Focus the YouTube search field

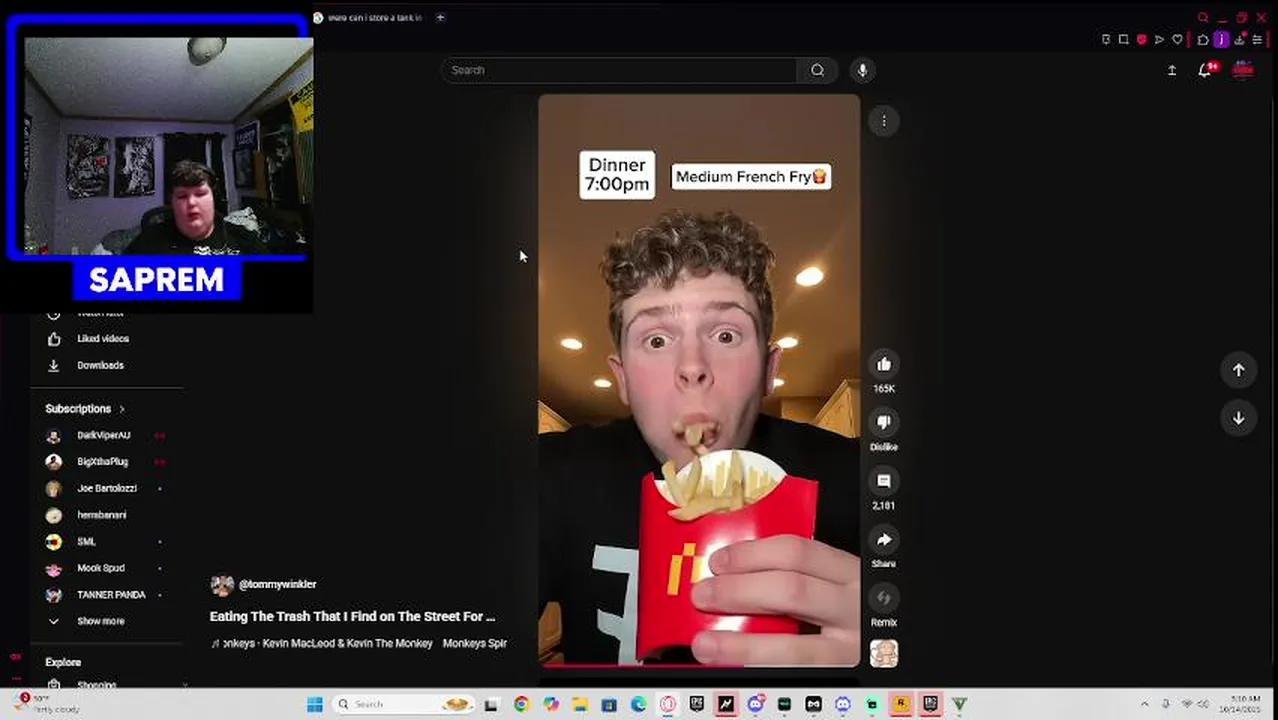click(x=619, y=70)
